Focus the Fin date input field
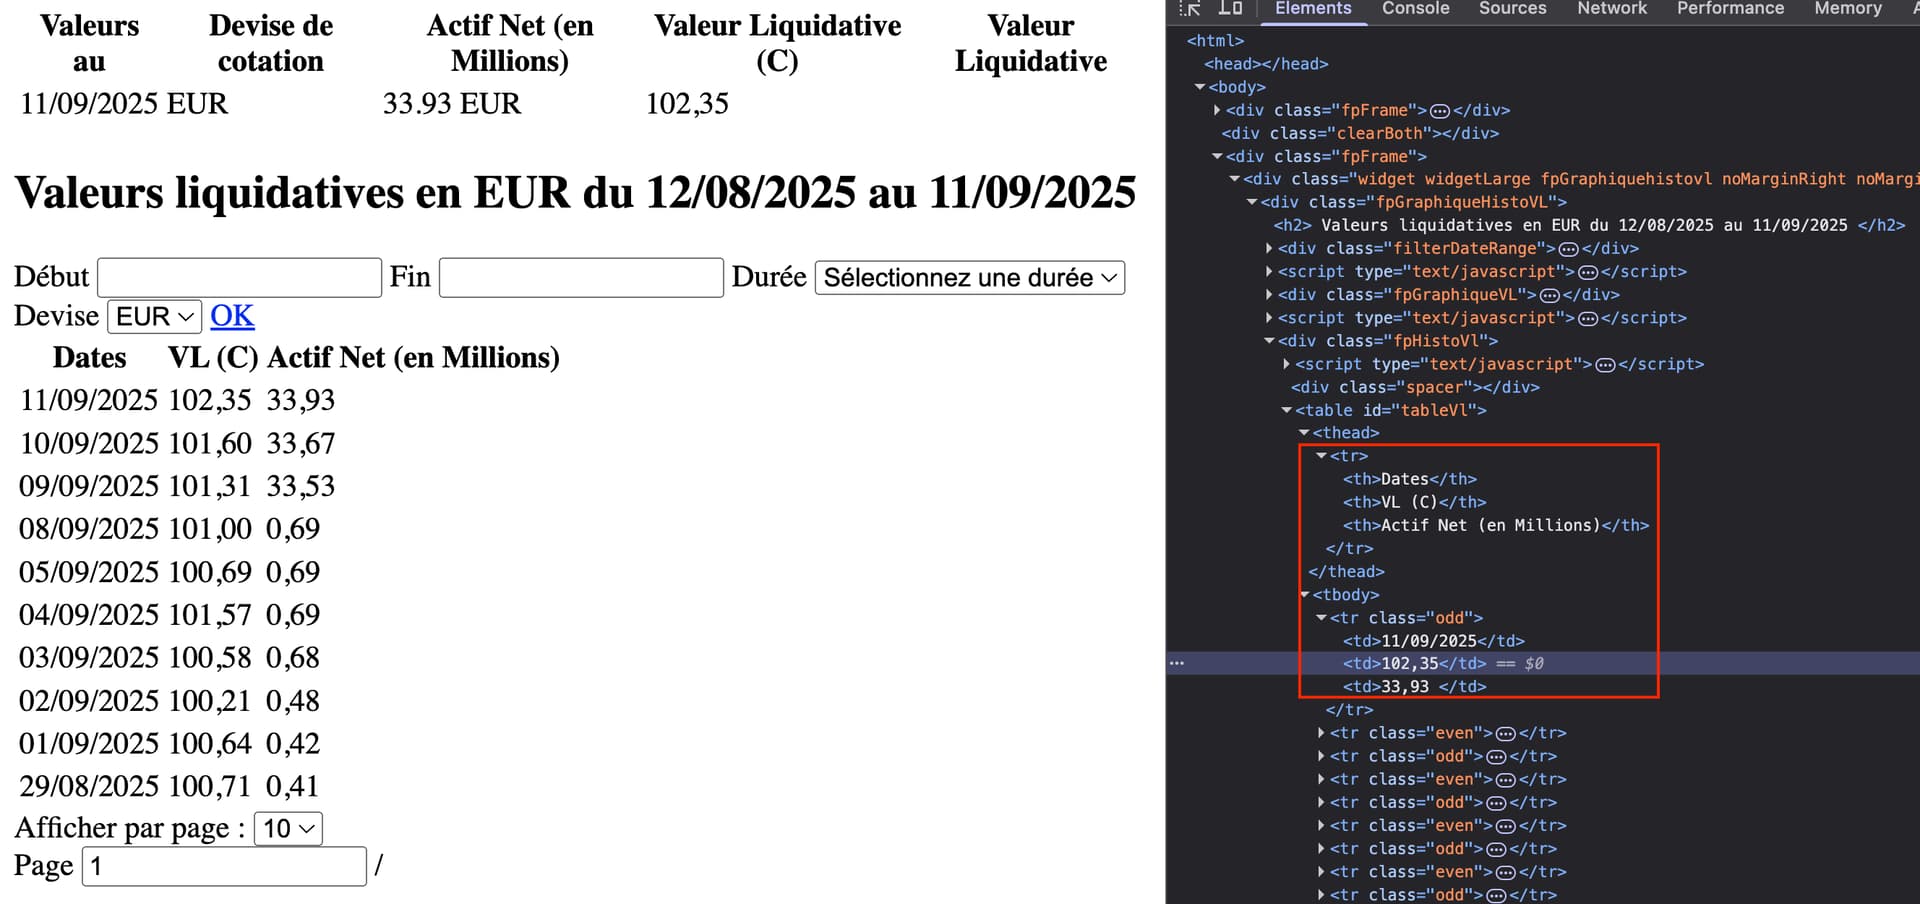Image resolution: width=1920 pixels, height=904 pixels. (x=581, y=277)
